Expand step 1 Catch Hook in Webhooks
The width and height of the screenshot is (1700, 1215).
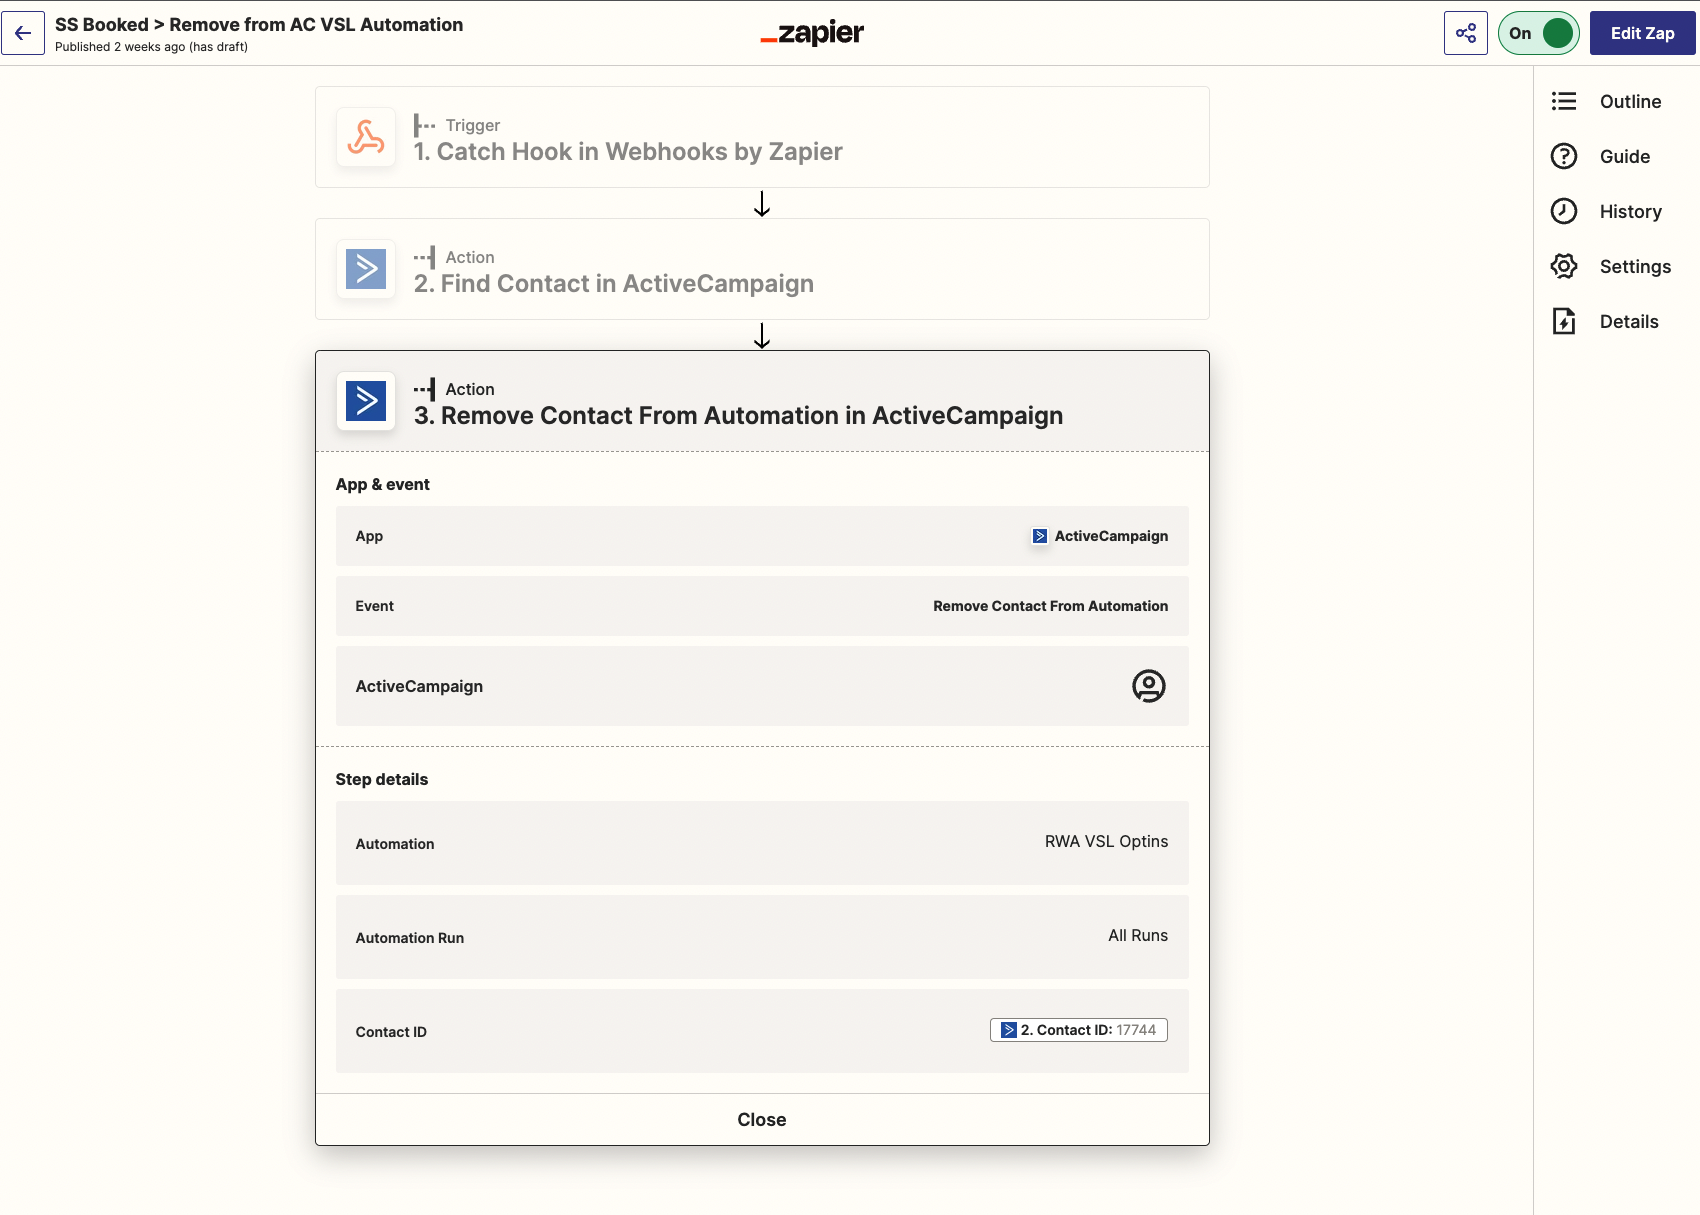(762, 137)
